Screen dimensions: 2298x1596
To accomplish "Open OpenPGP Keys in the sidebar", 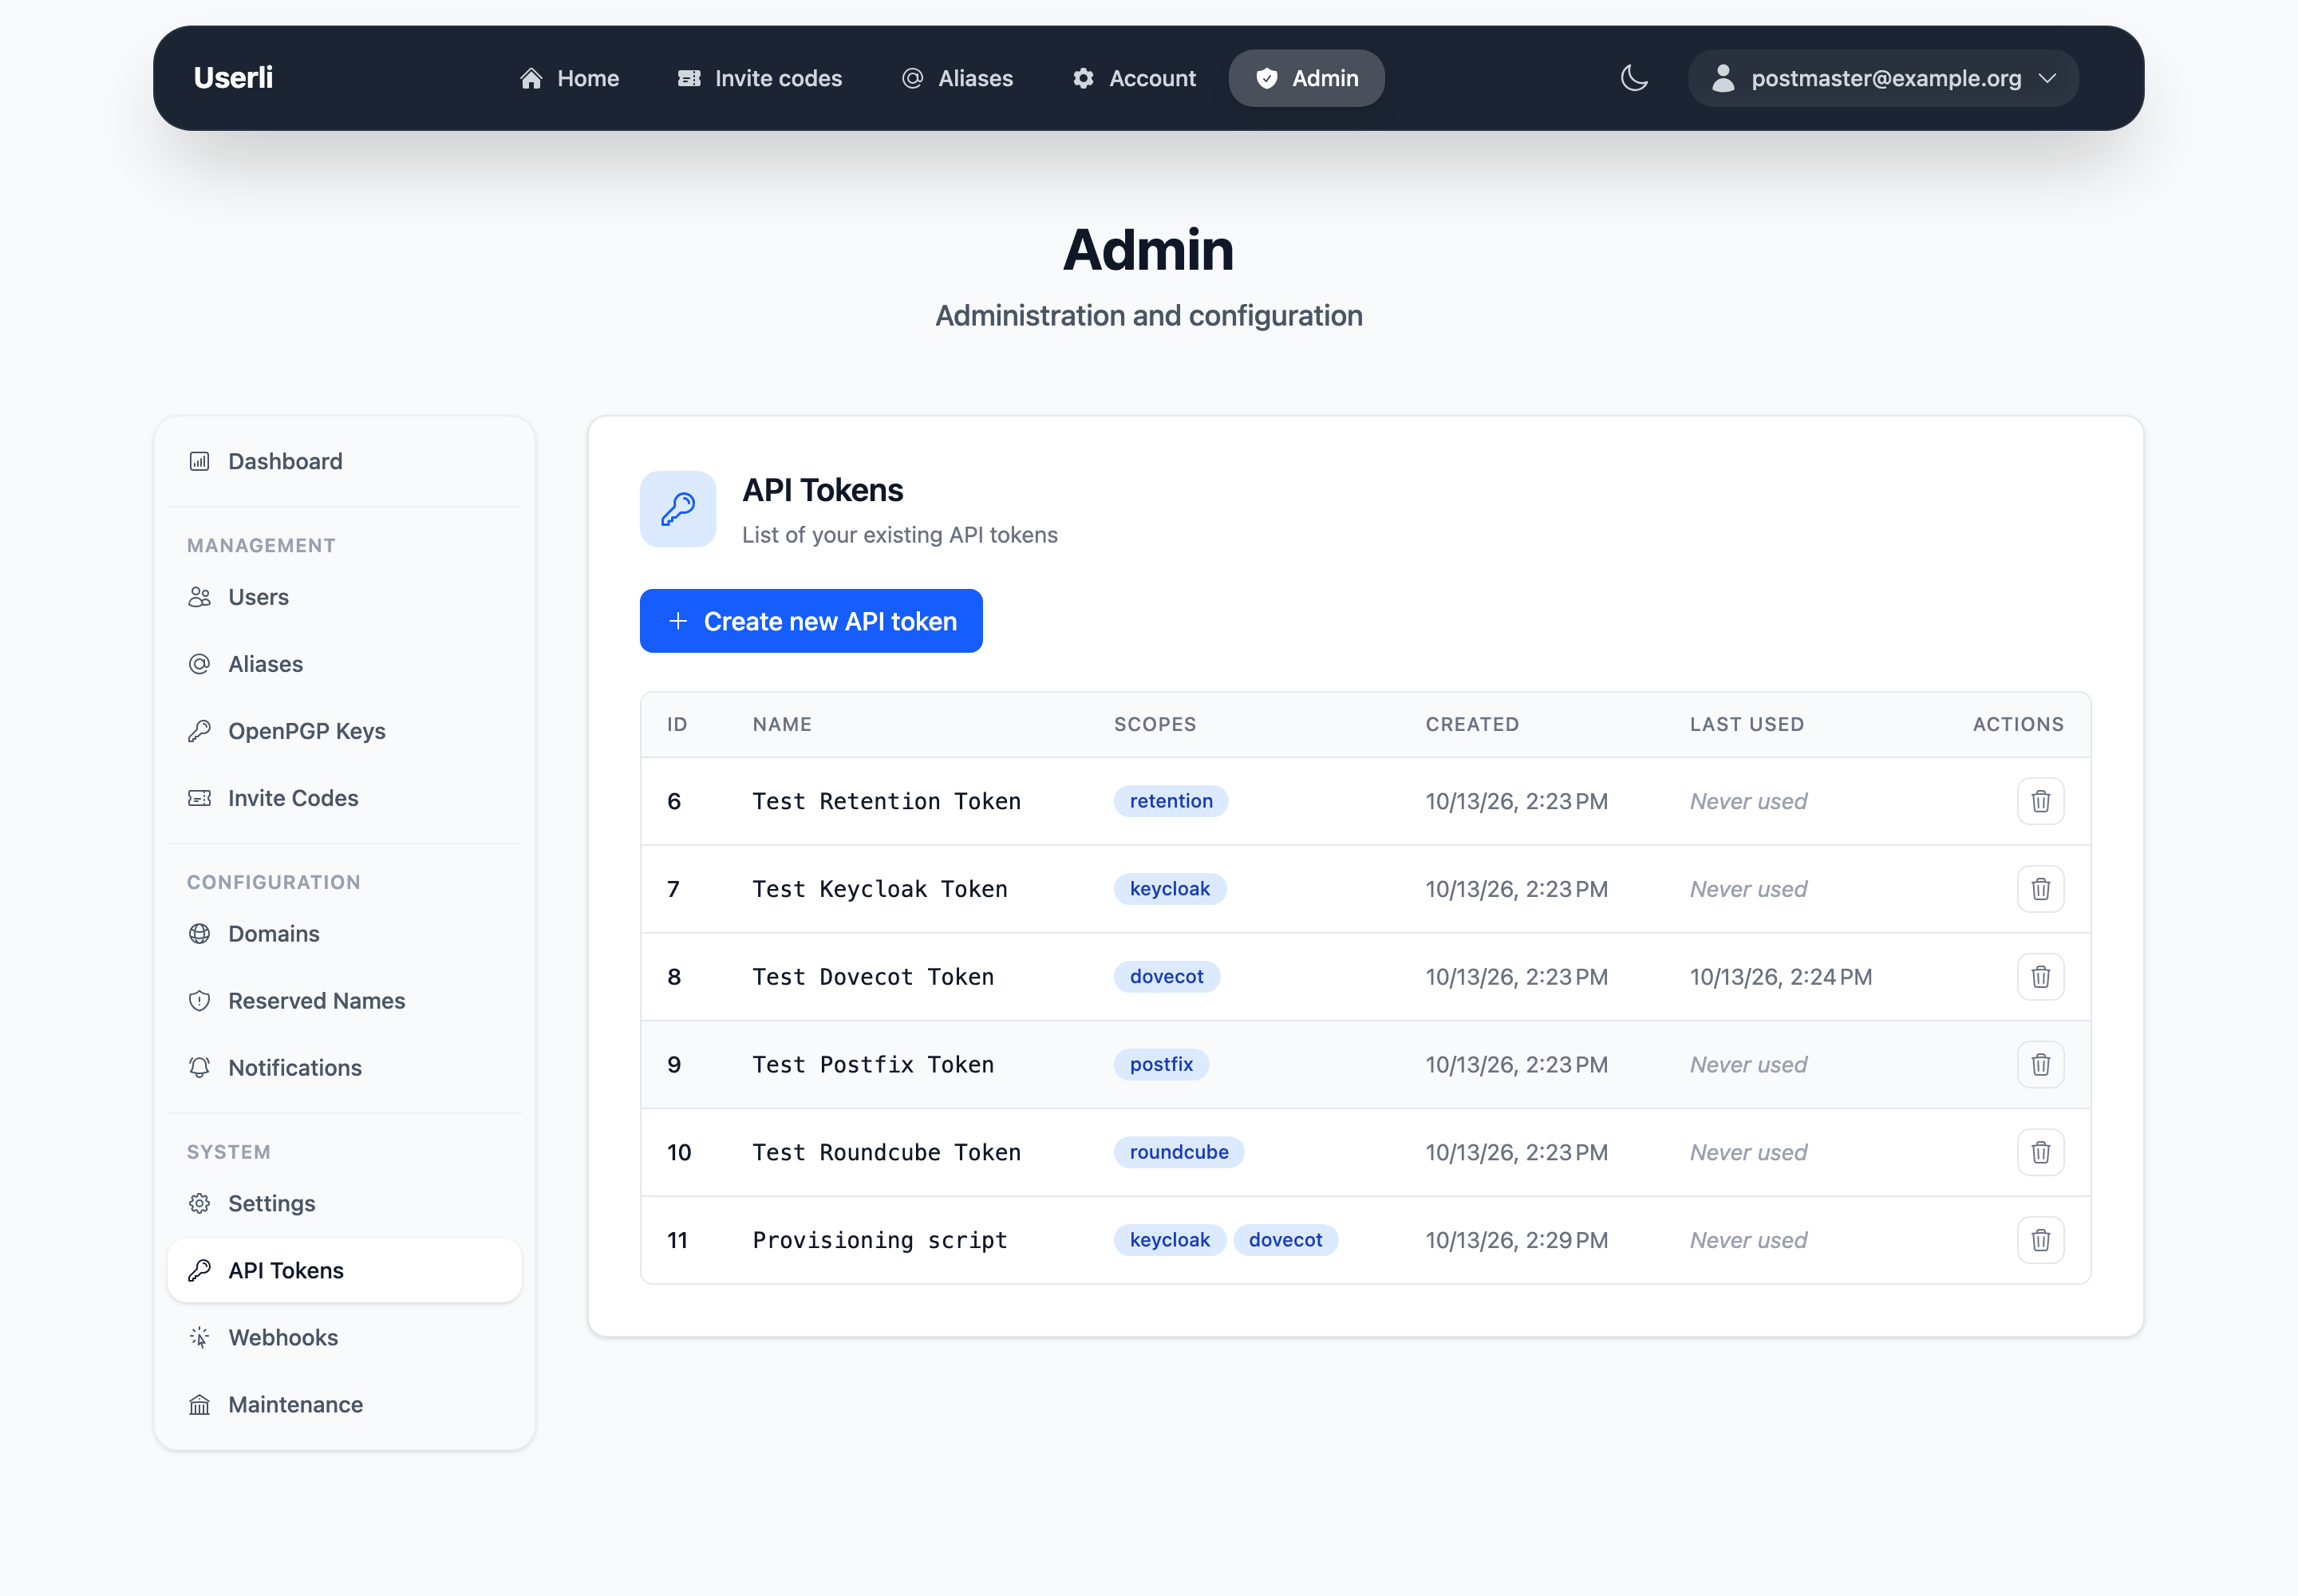I will click(345, 731).
